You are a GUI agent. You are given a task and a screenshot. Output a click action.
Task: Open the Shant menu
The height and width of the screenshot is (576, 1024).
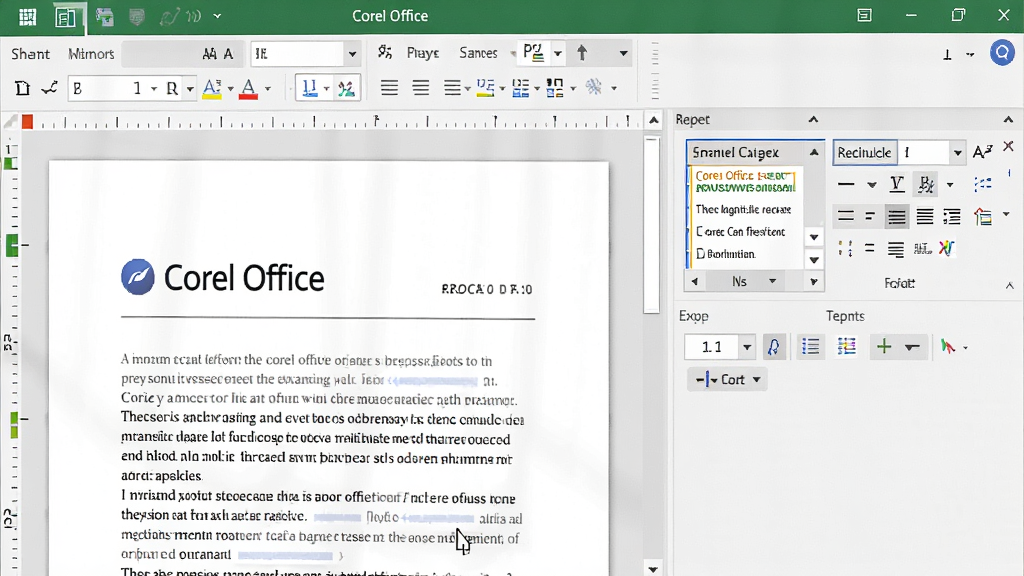[x=30, y=54]
